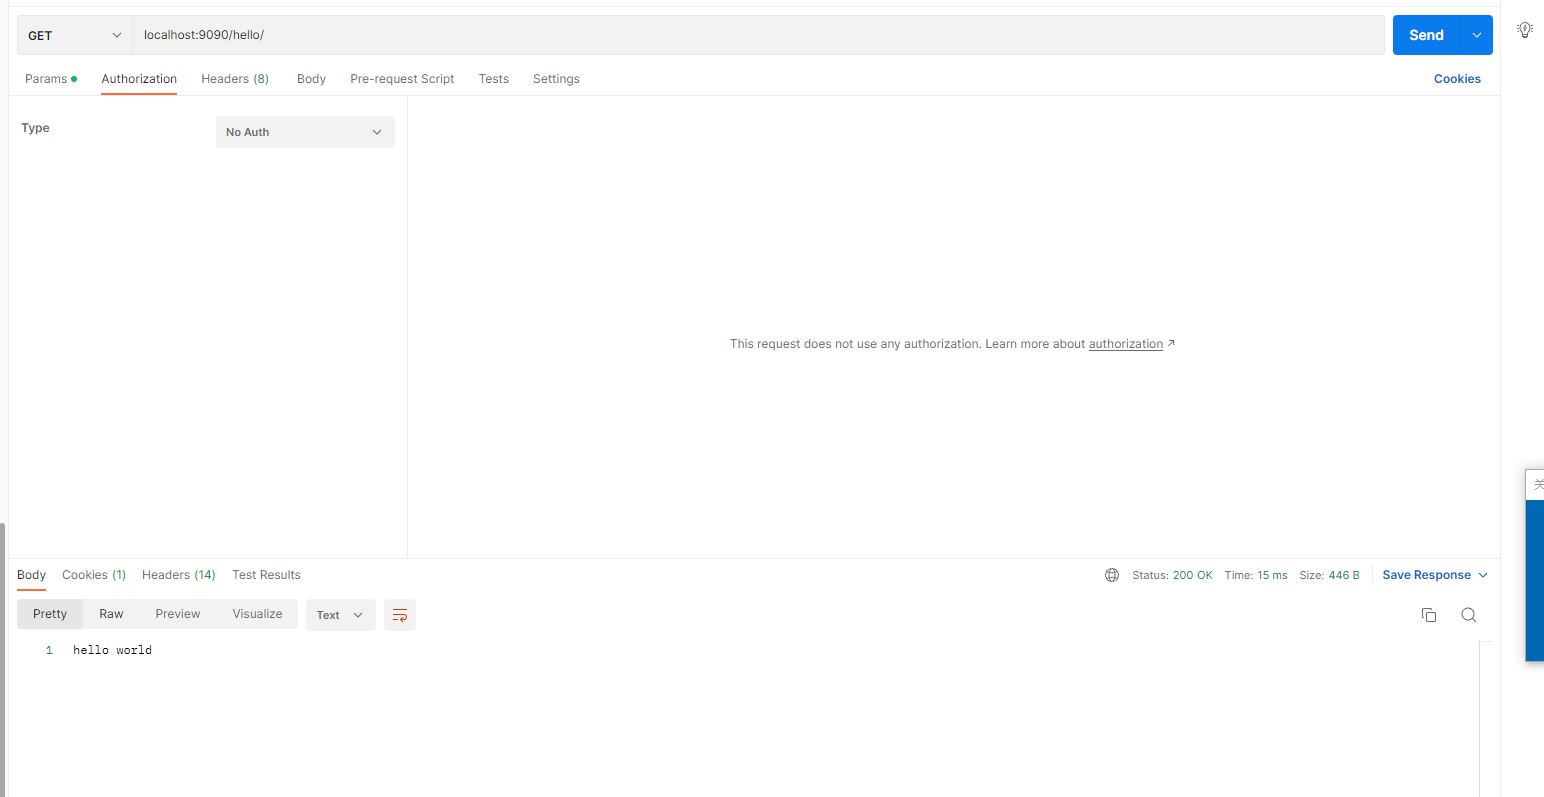Click the response body vertical scrollbar

coord(1485,719)
